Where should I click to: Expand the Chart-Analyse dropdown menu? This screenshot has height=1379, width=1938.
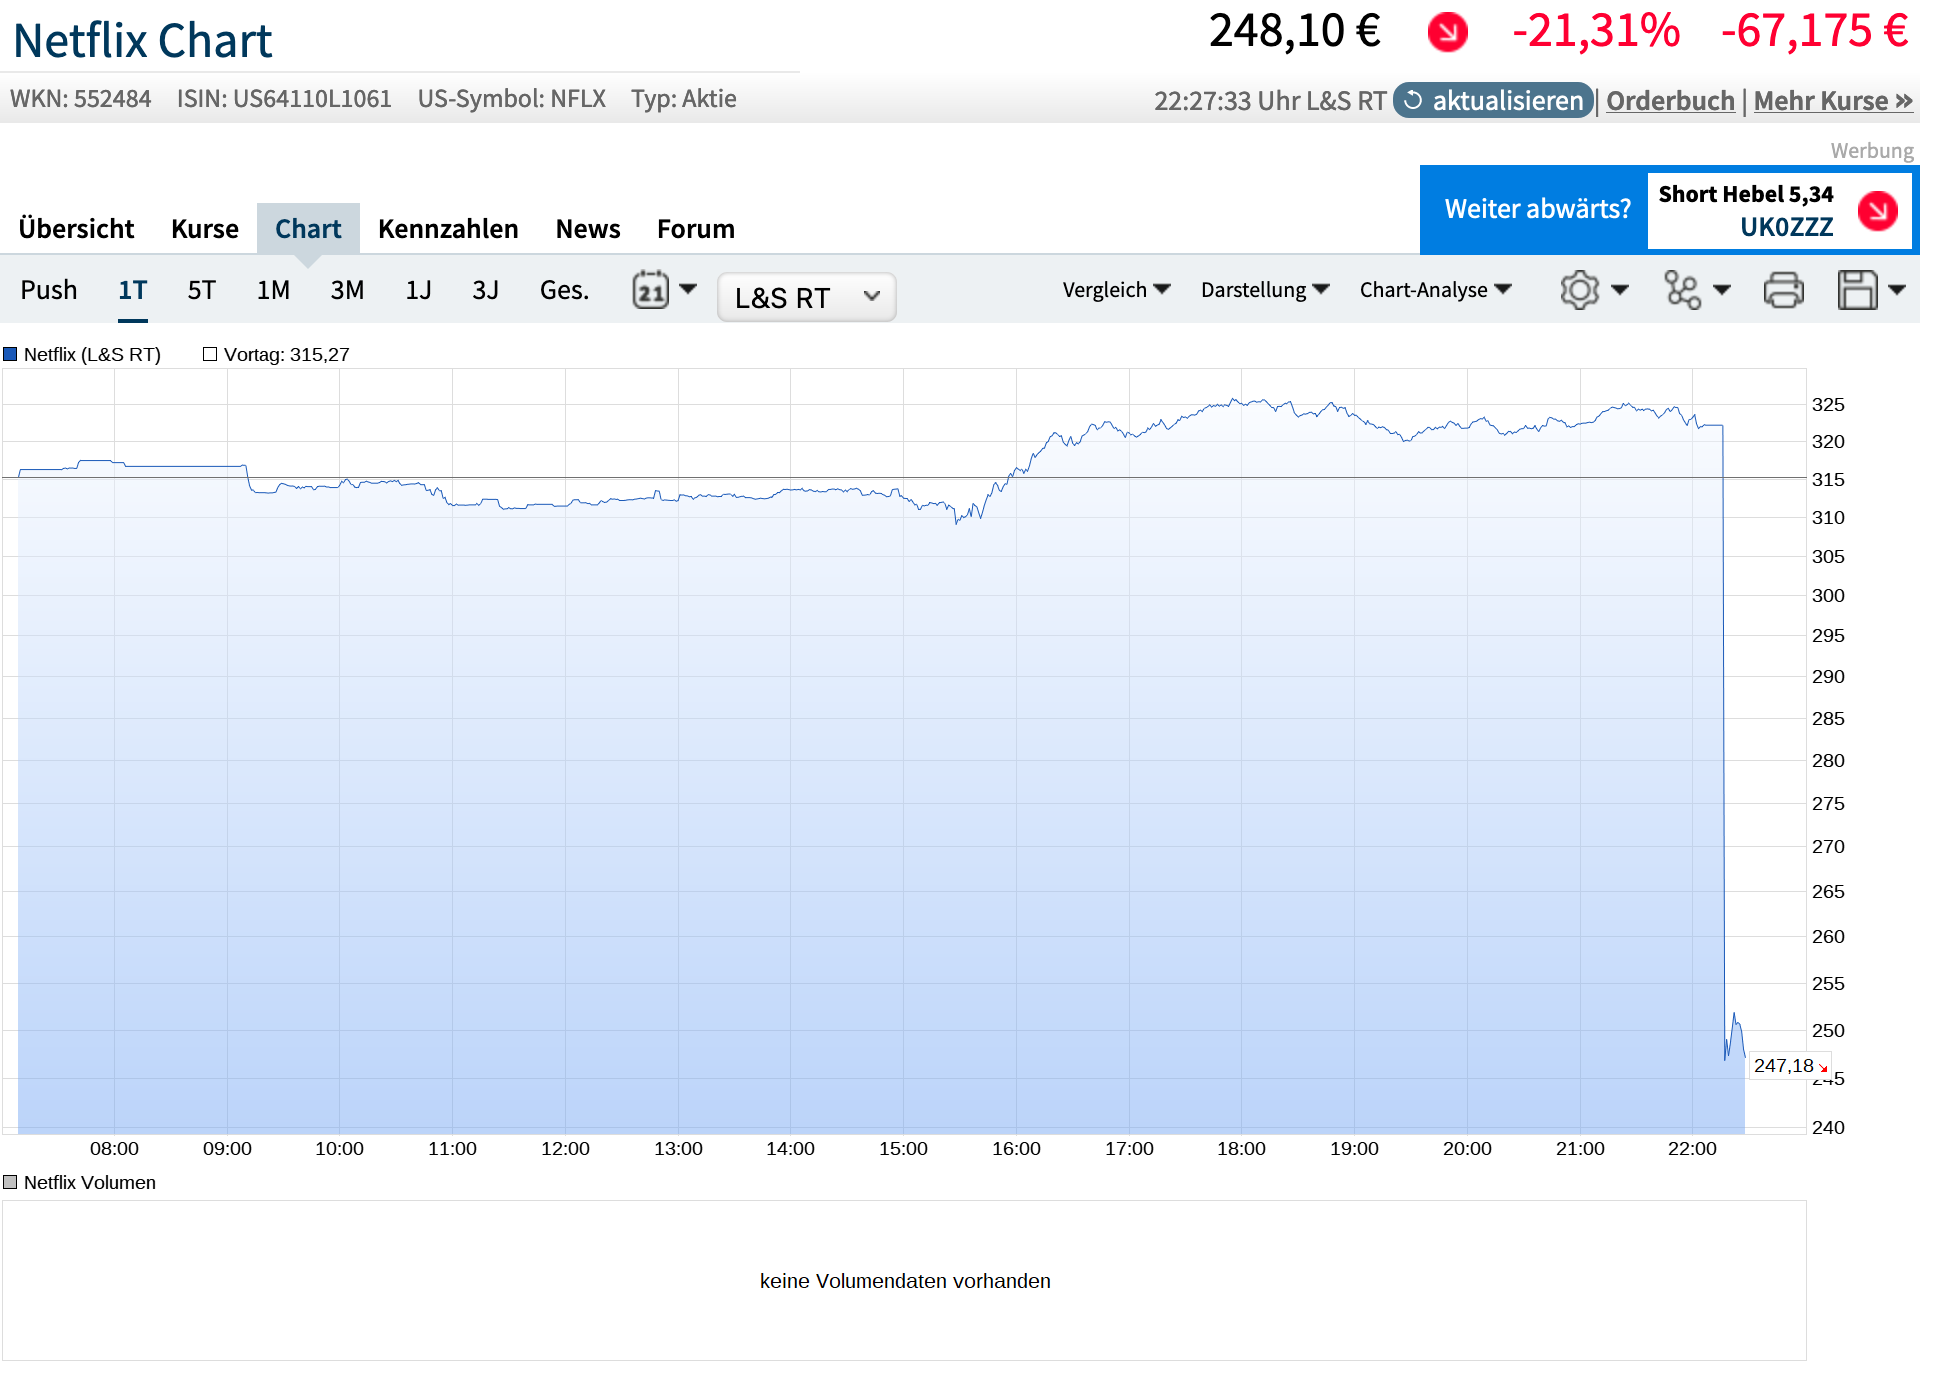1434,290
